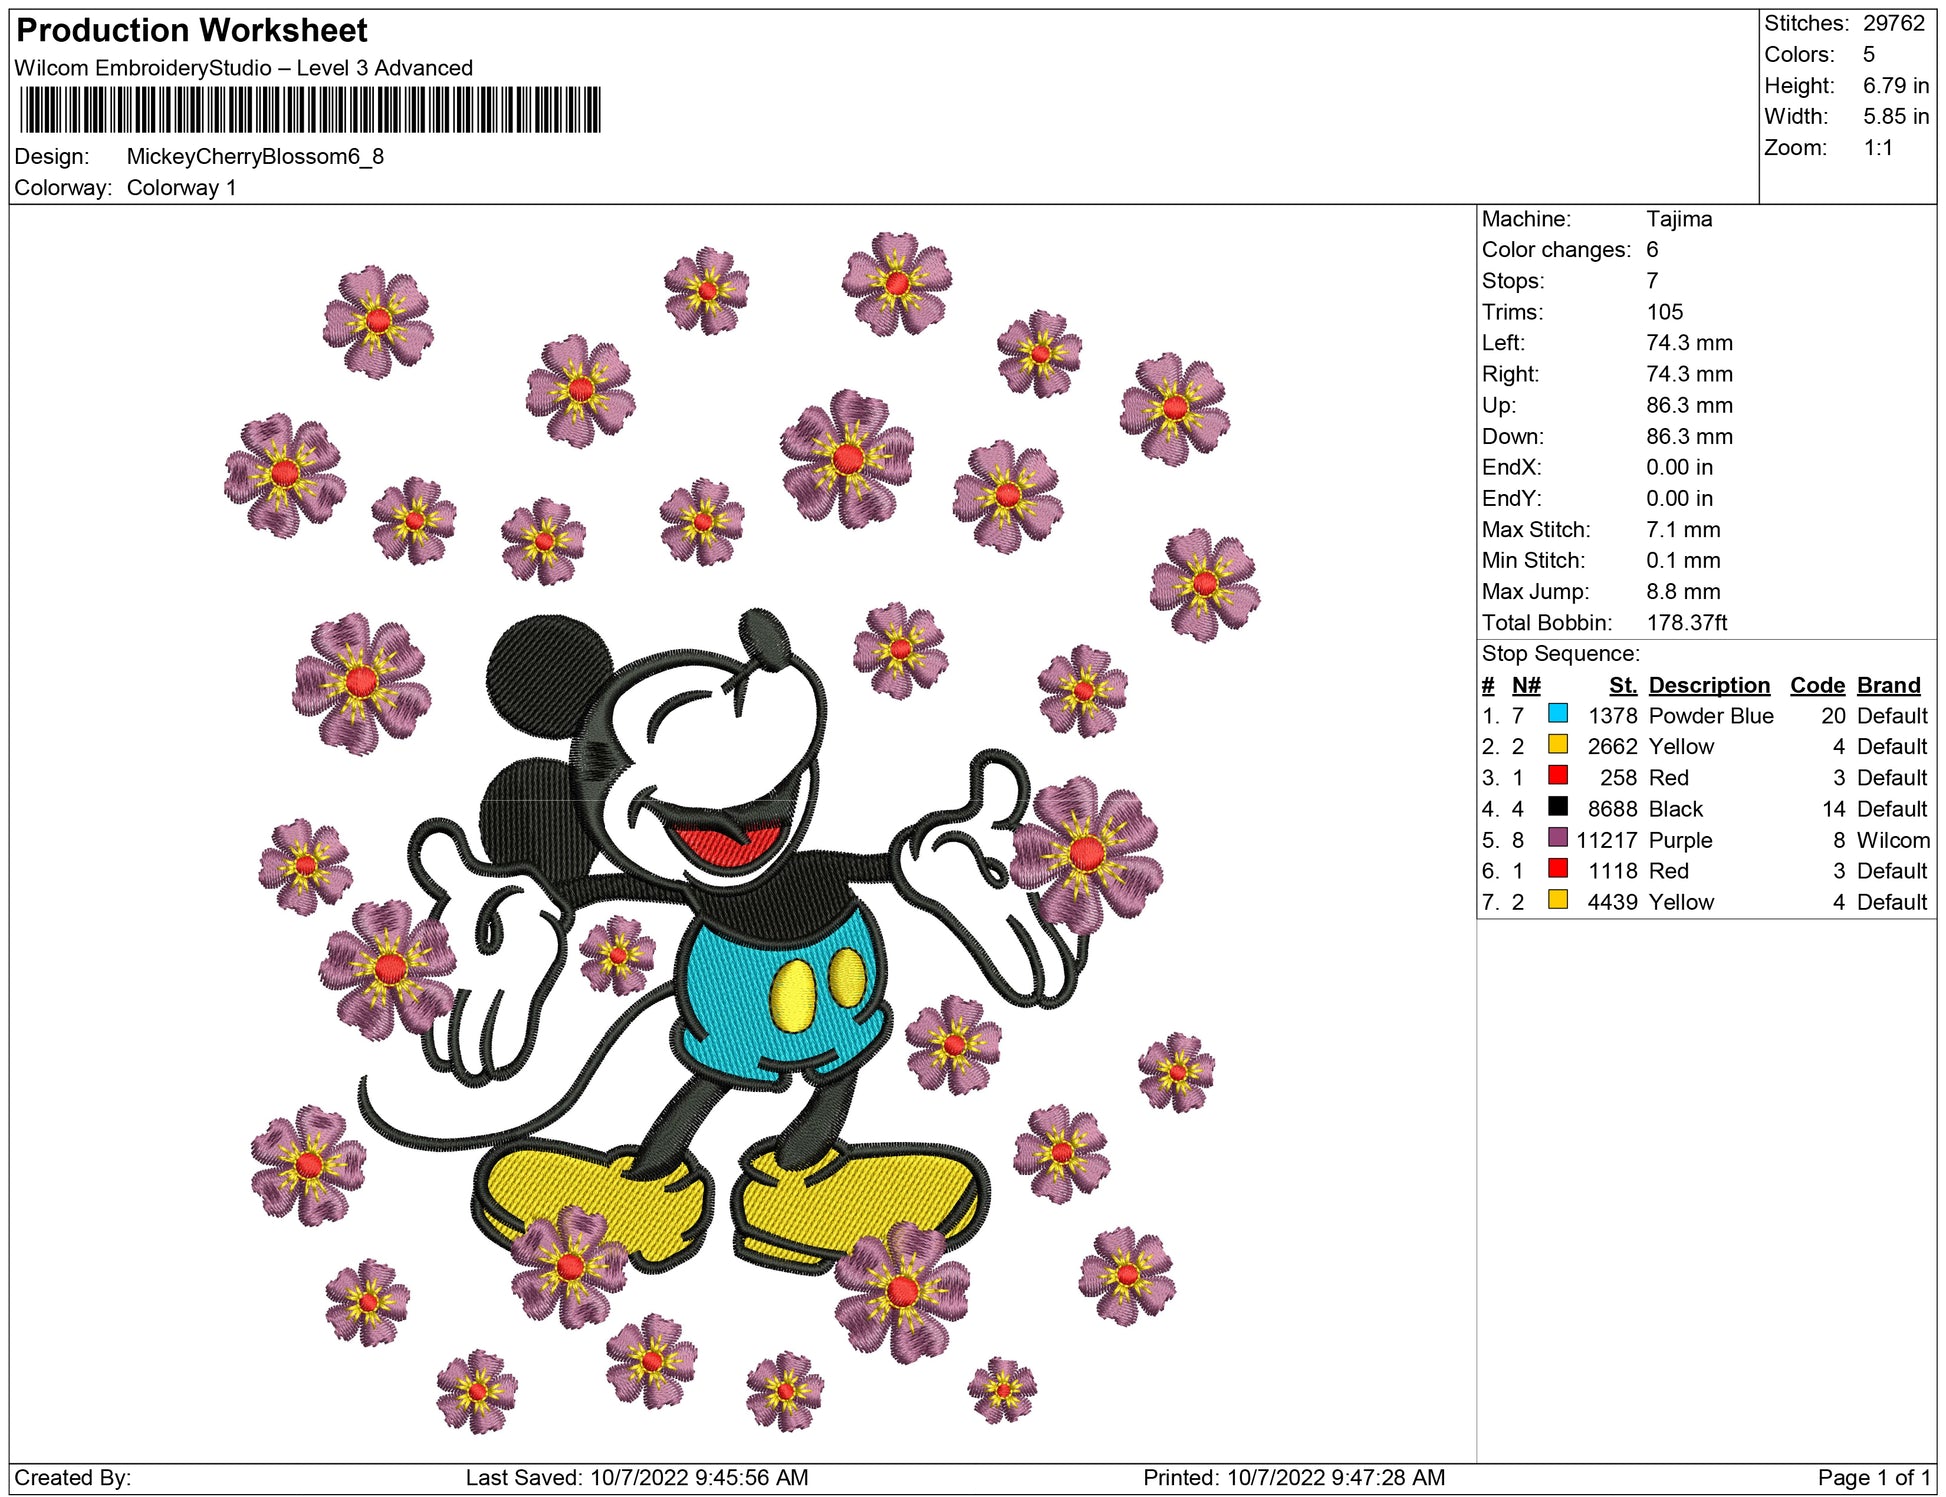Click the Total Bobbin value 178.37ft
Viewport: 1946px width, 1497px height.
(x=1686, y=623)
